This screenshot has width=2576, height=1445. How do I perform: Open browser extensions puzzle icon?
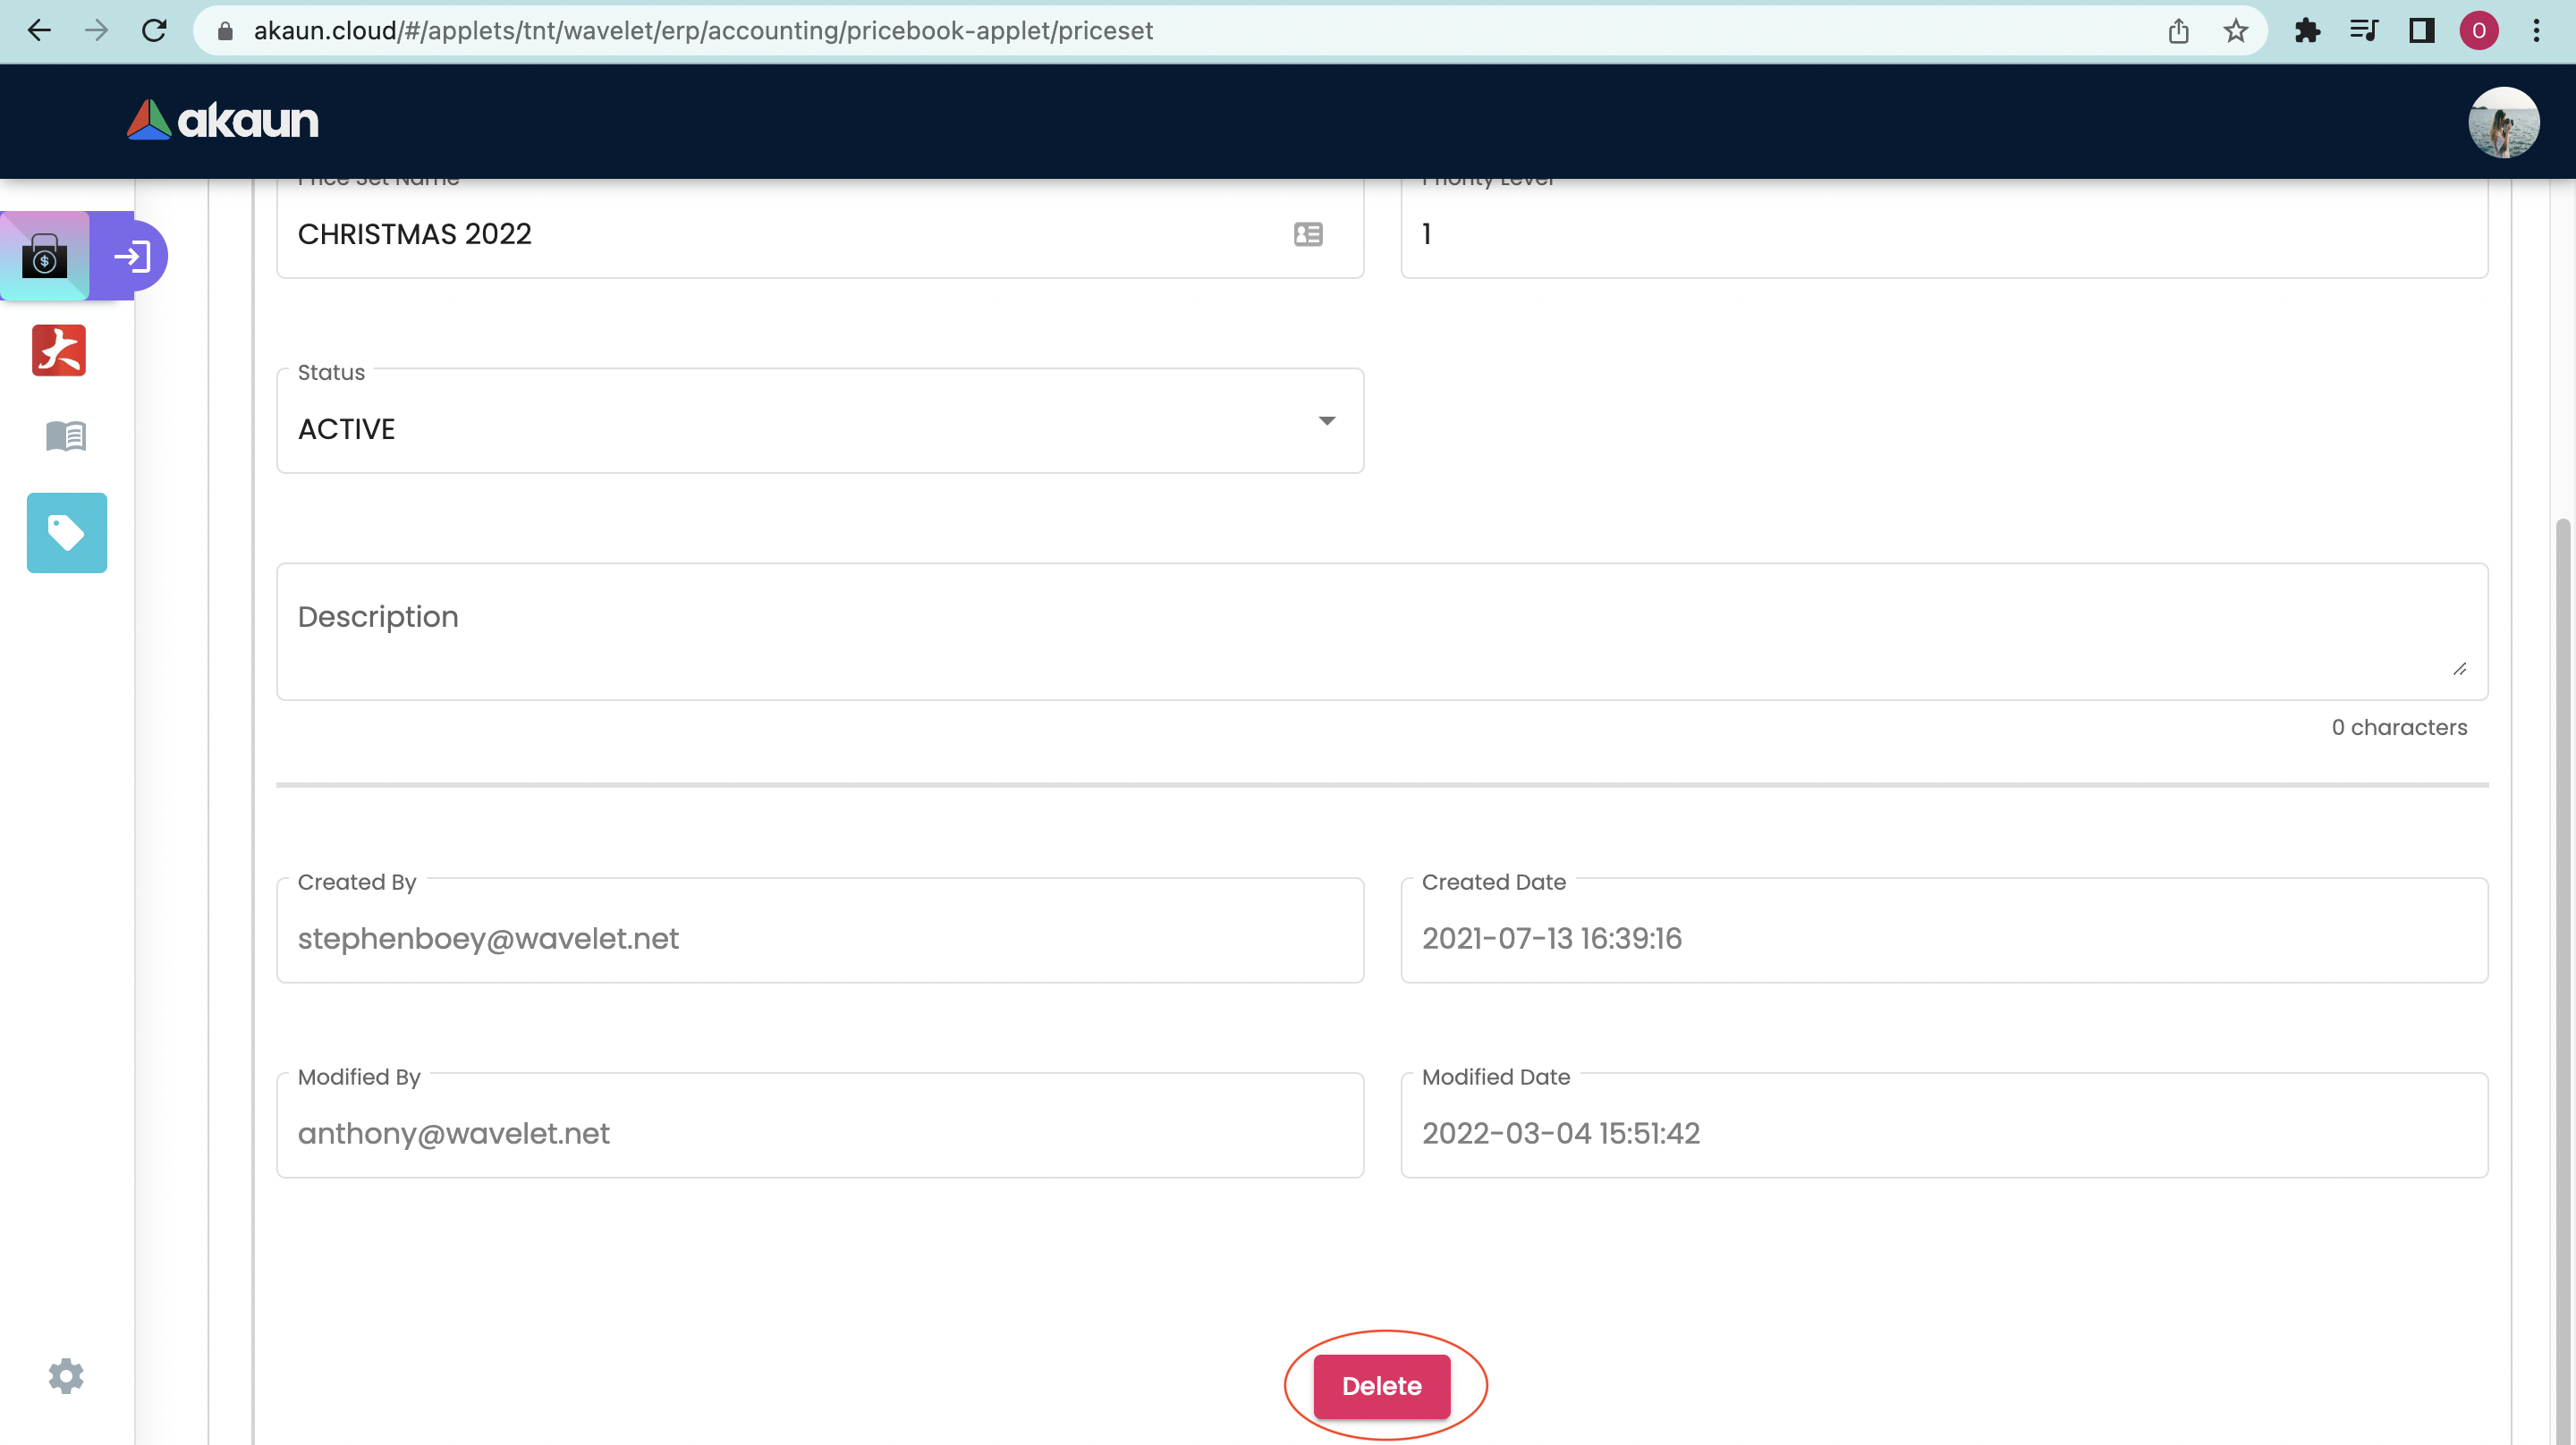2307,31
